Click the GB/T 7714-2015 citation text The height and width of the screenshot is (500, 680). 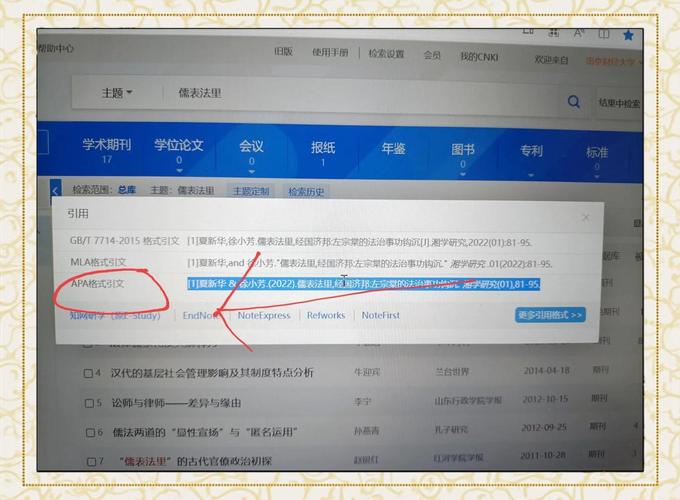tap(360, 242)
